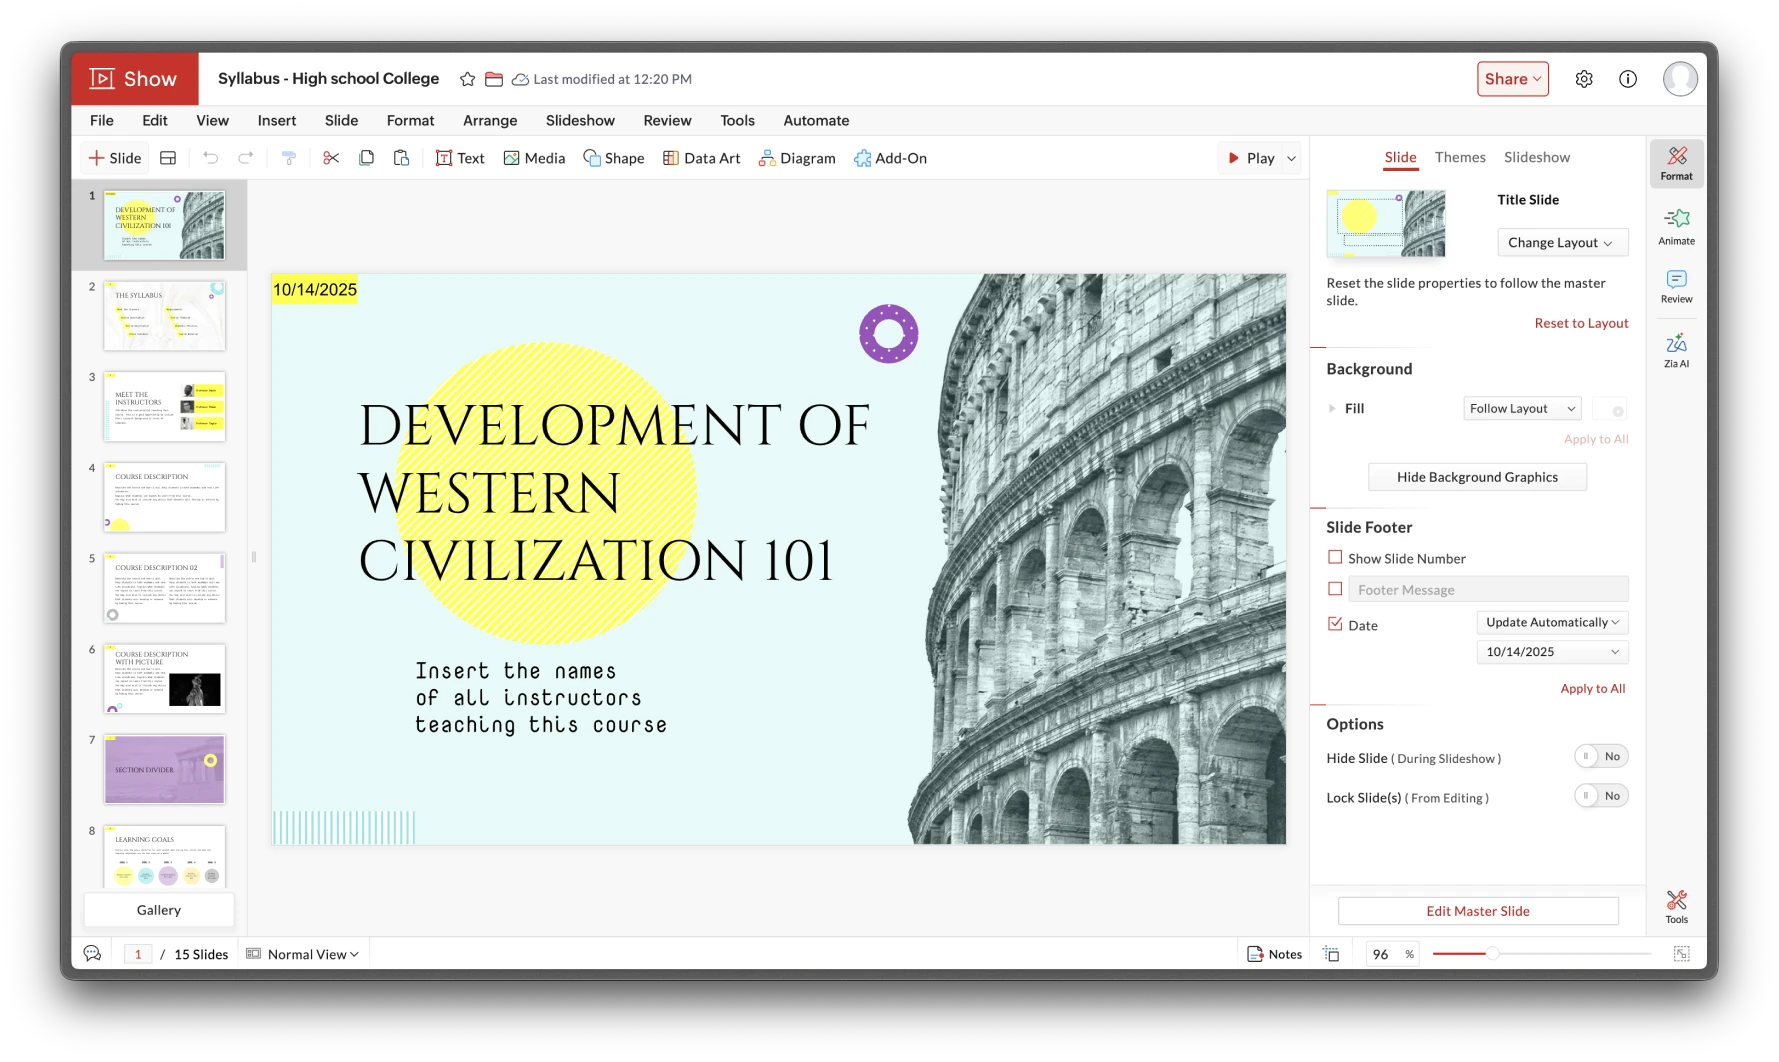Image resolution: width=1779 pixels, height=1062 pixels.
Task: Select the Section Divider slide thumbnail
Action: tap(165, 769)
